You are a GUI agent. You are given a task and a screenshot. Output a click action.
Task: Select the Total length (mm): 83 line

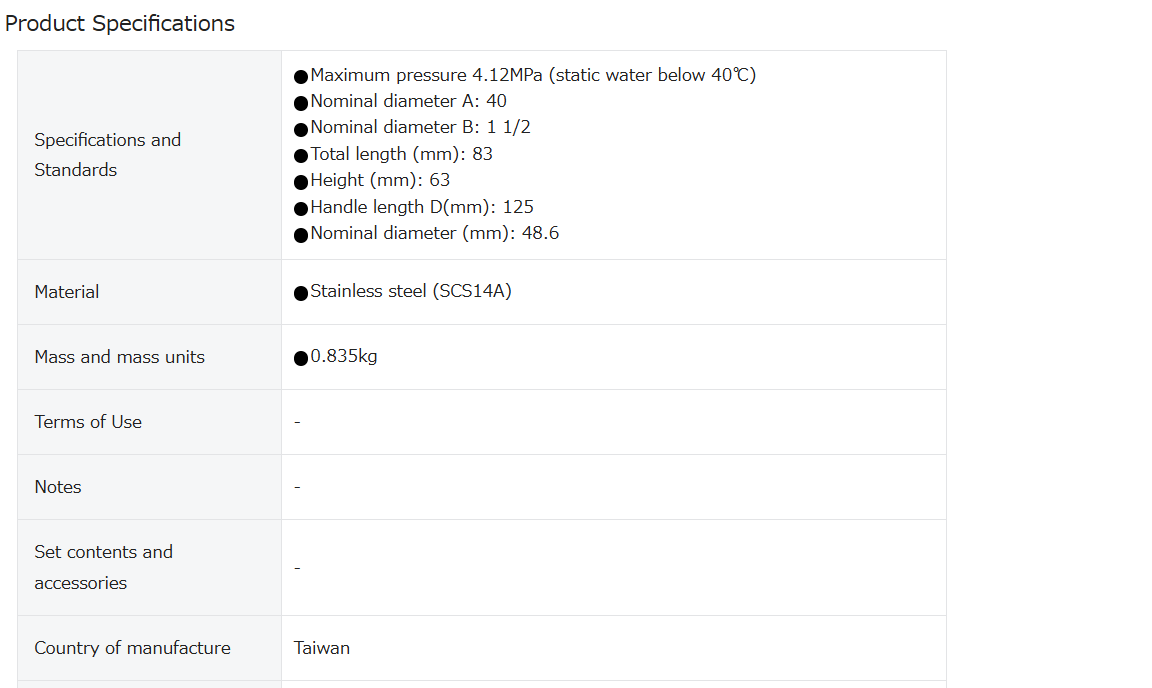tap(393, 154)
